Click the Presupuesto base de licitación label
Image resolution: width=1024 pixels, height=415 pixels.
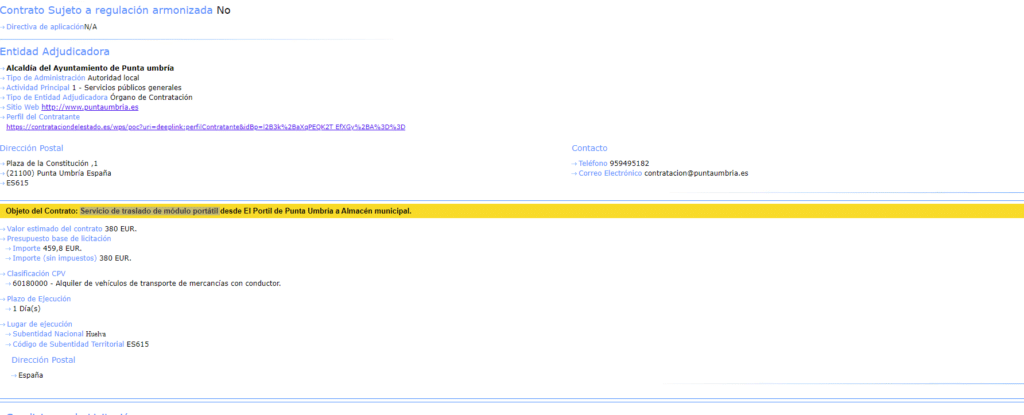[x=58, y=239]
